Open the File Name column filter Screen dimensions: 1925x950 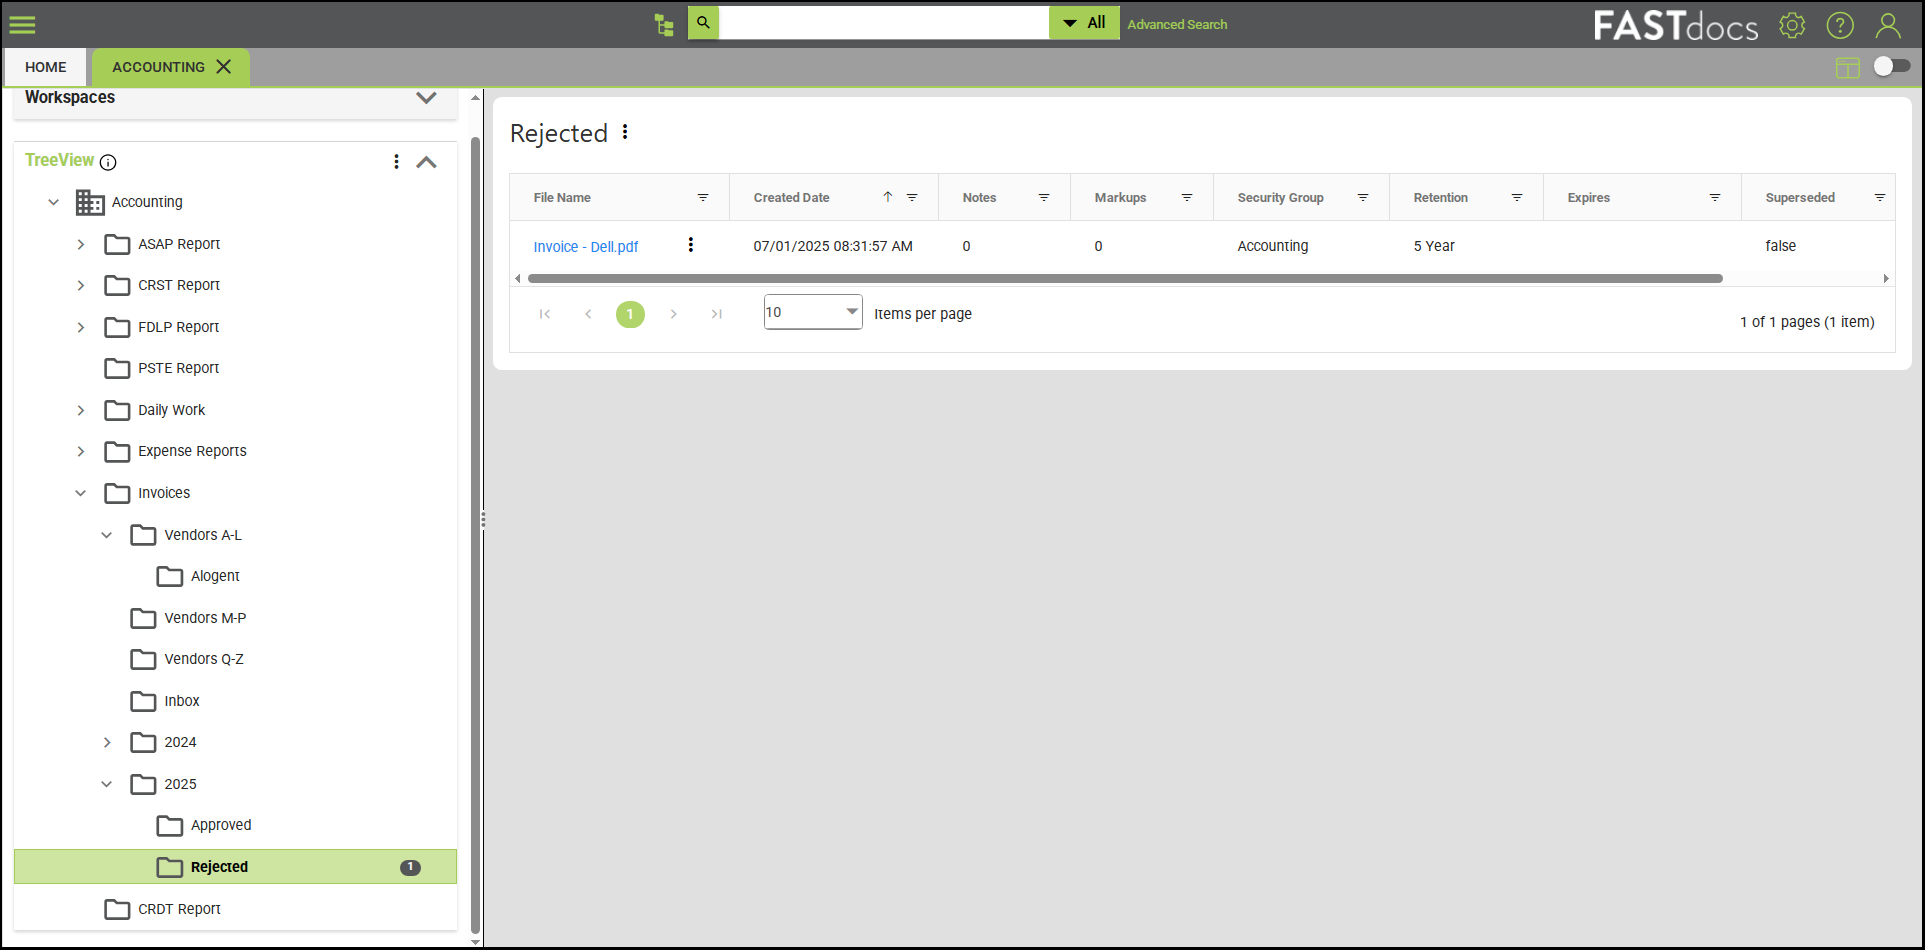coord(703,198)
